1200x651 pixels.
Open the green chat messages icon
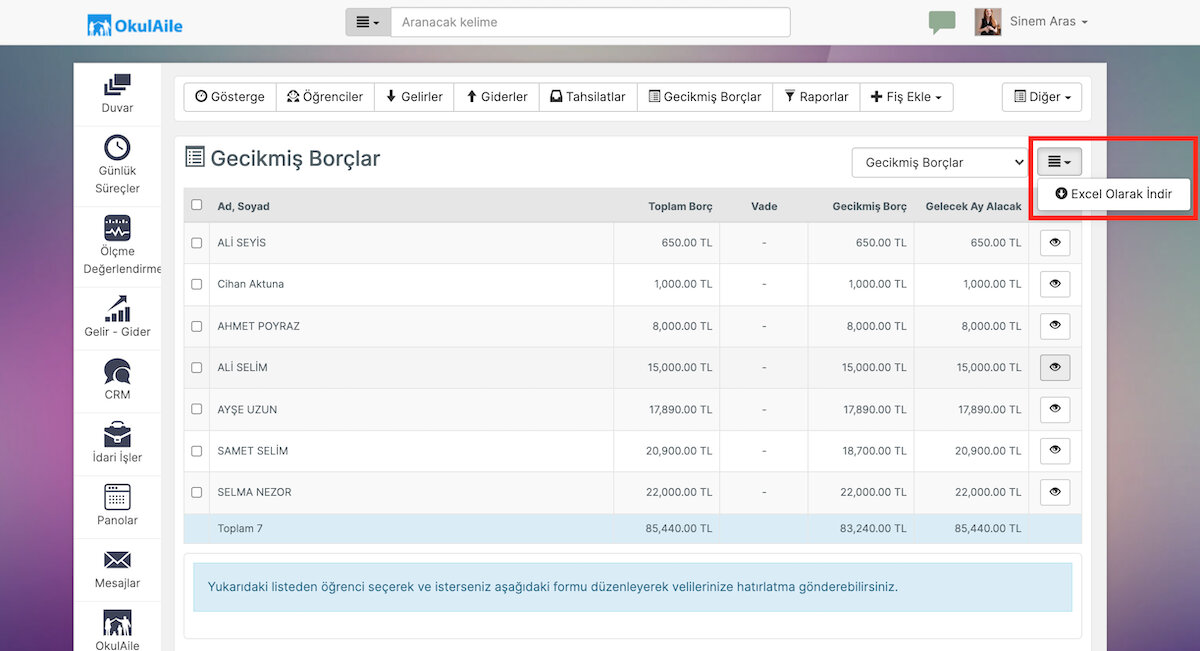click(941, 22)
